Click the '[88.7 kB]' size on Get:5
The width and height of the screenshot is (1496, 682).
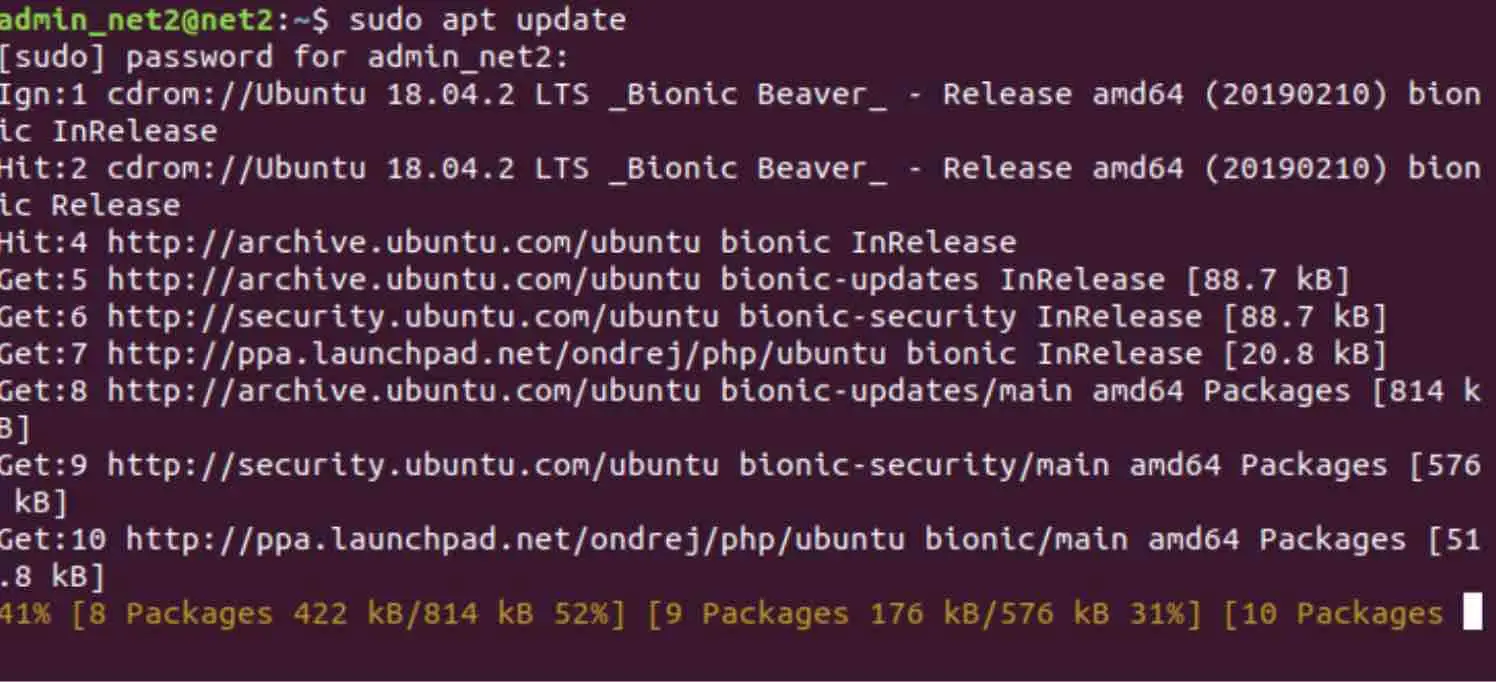click(1267, 279)
